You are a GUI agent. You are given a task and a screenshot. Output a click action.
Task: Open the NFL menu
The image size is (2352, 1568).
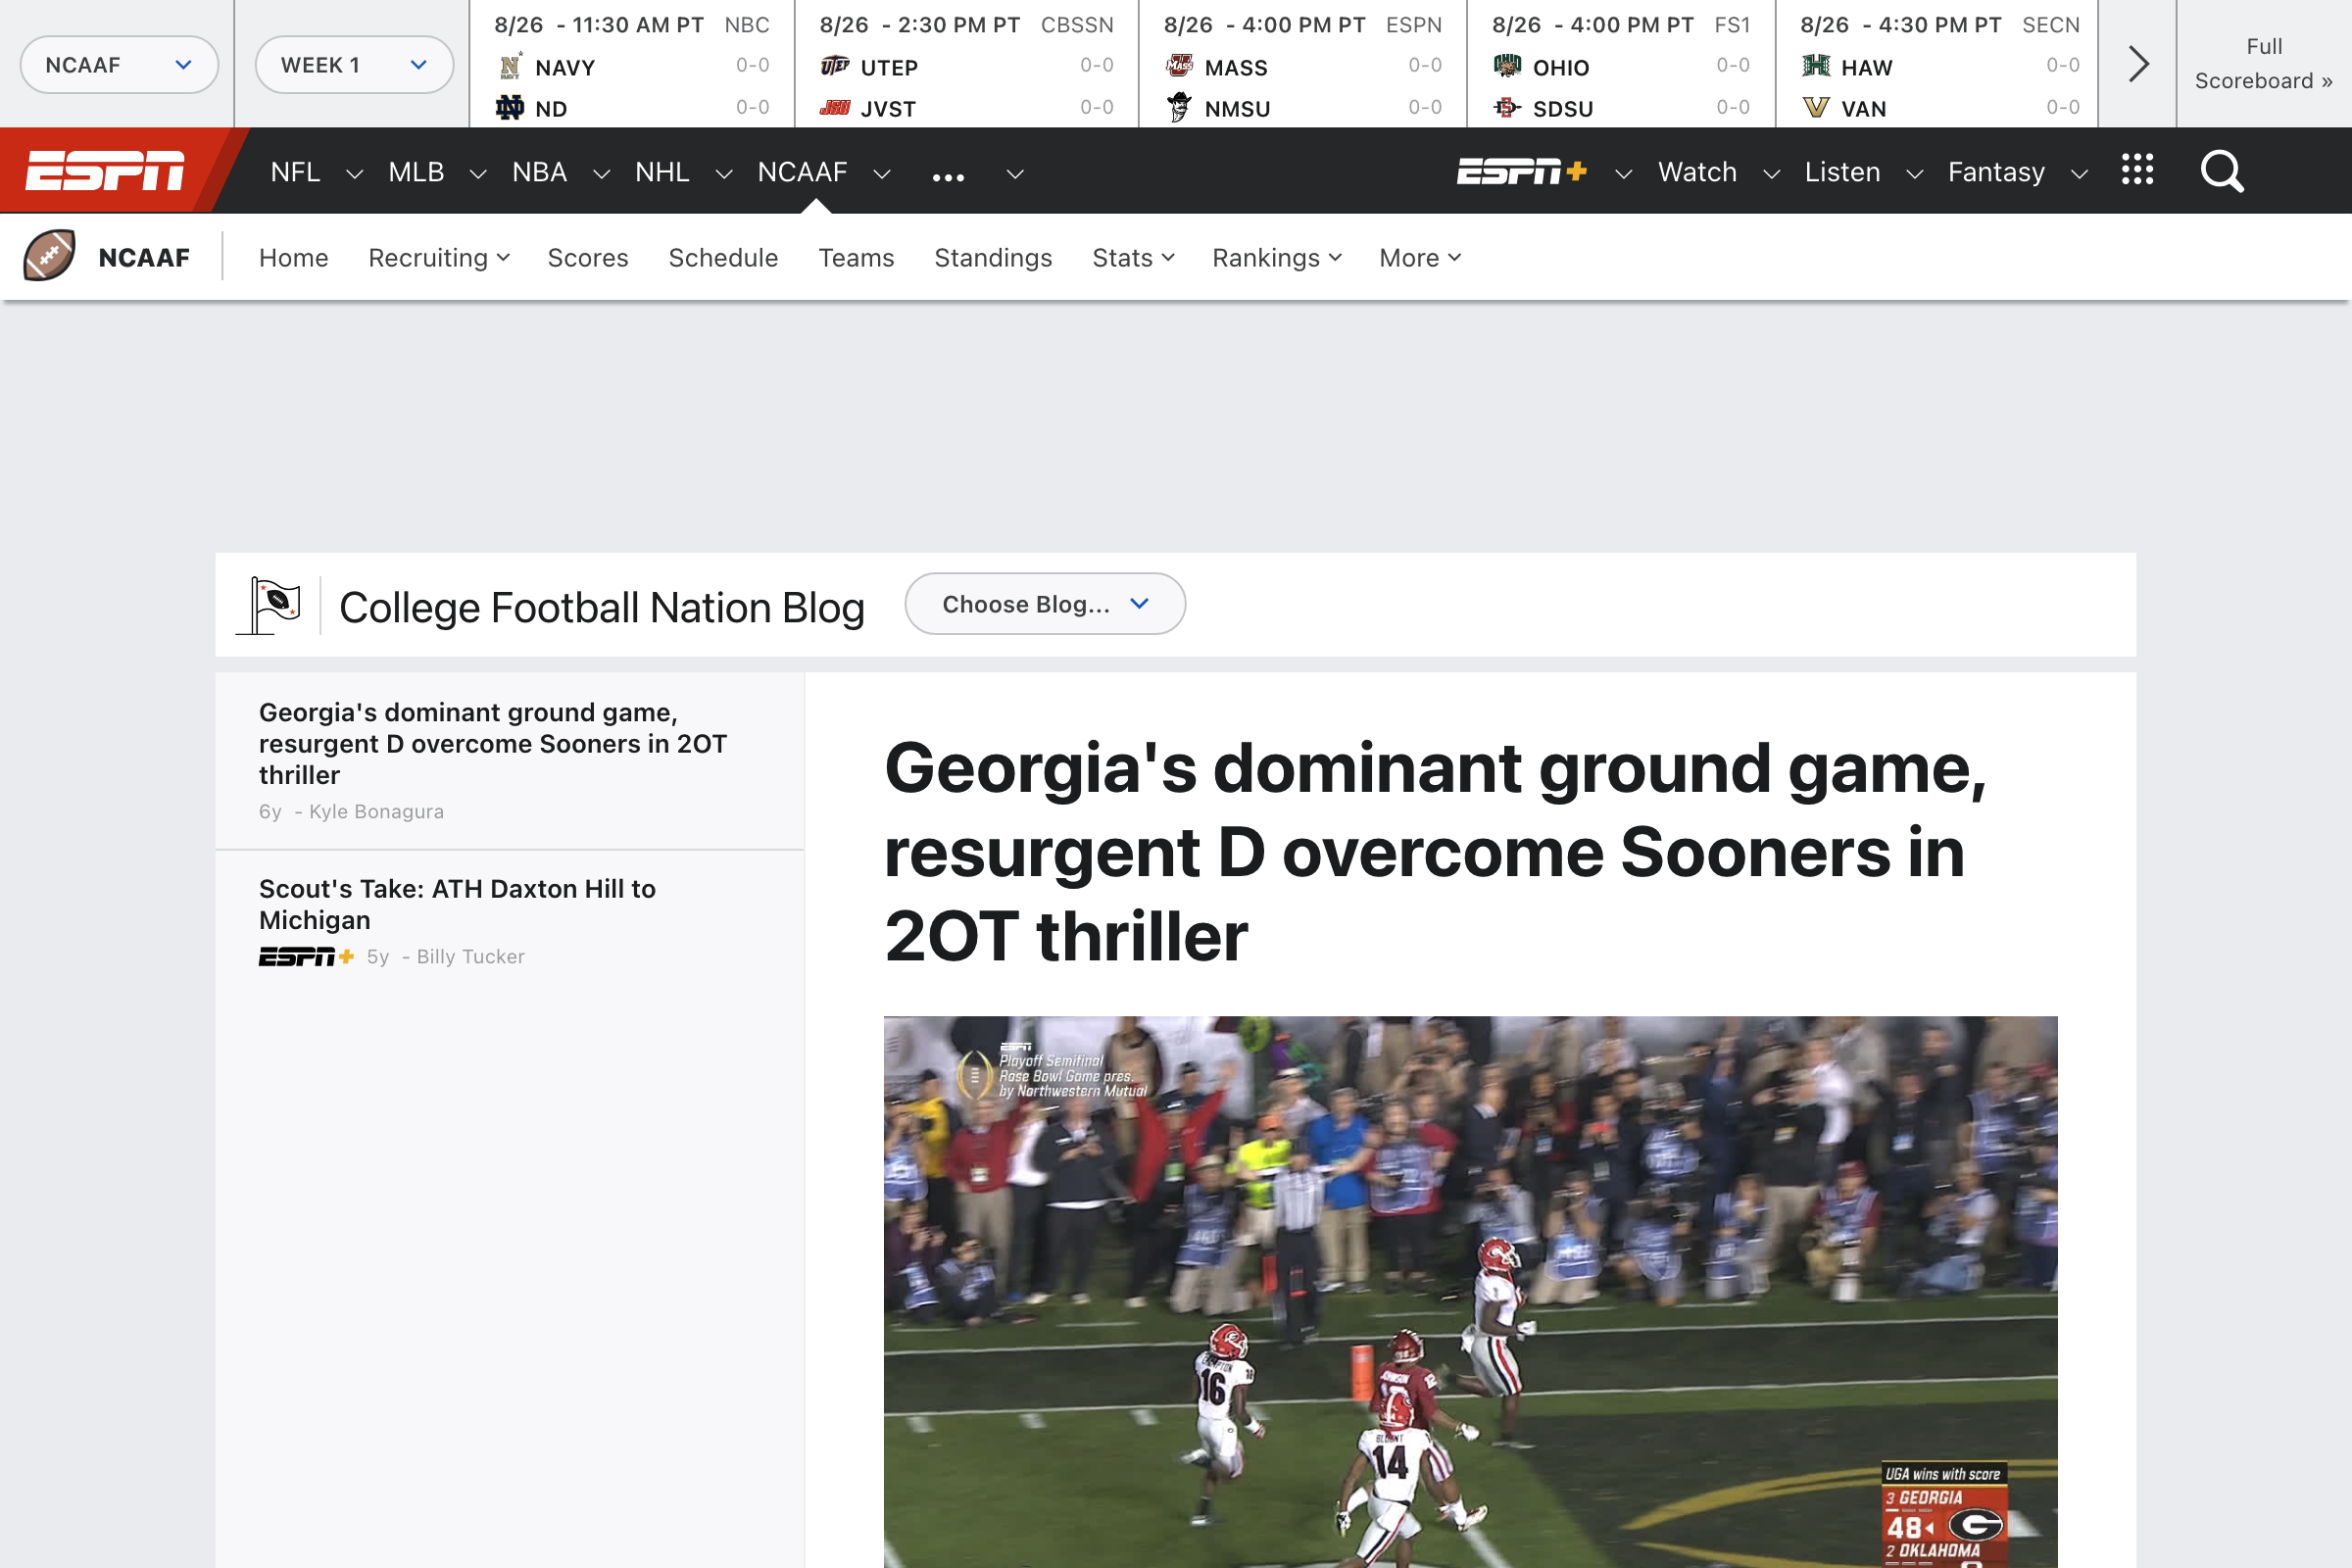pyautogui.click(x=296, y=172)
